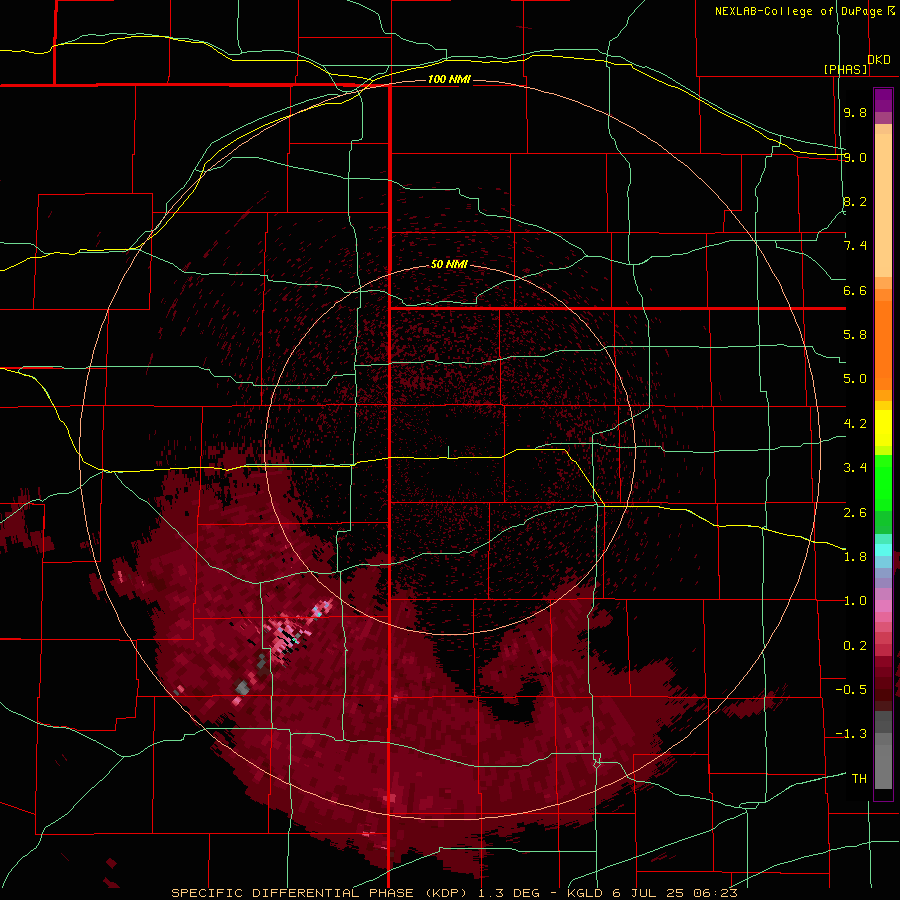Click the 7.4 scale value
The image size is (900, 900).
coord(855,246)
